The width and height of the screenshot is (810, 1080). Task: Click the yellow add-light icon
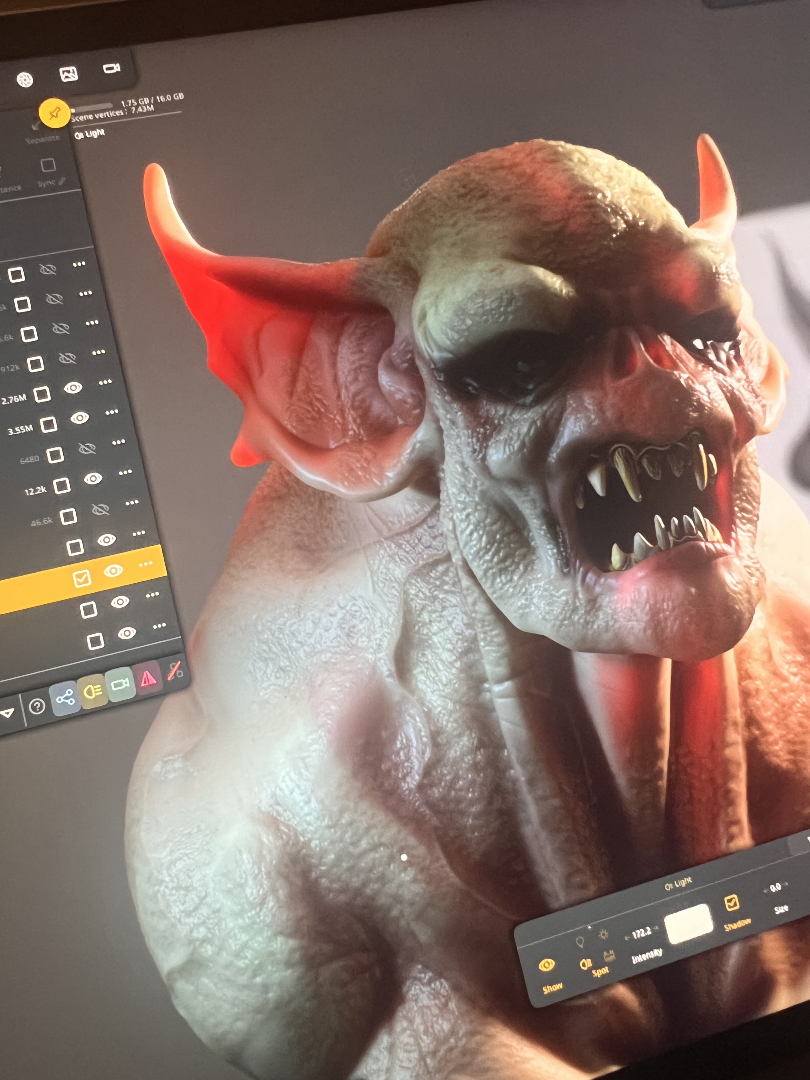coord(93,692)
